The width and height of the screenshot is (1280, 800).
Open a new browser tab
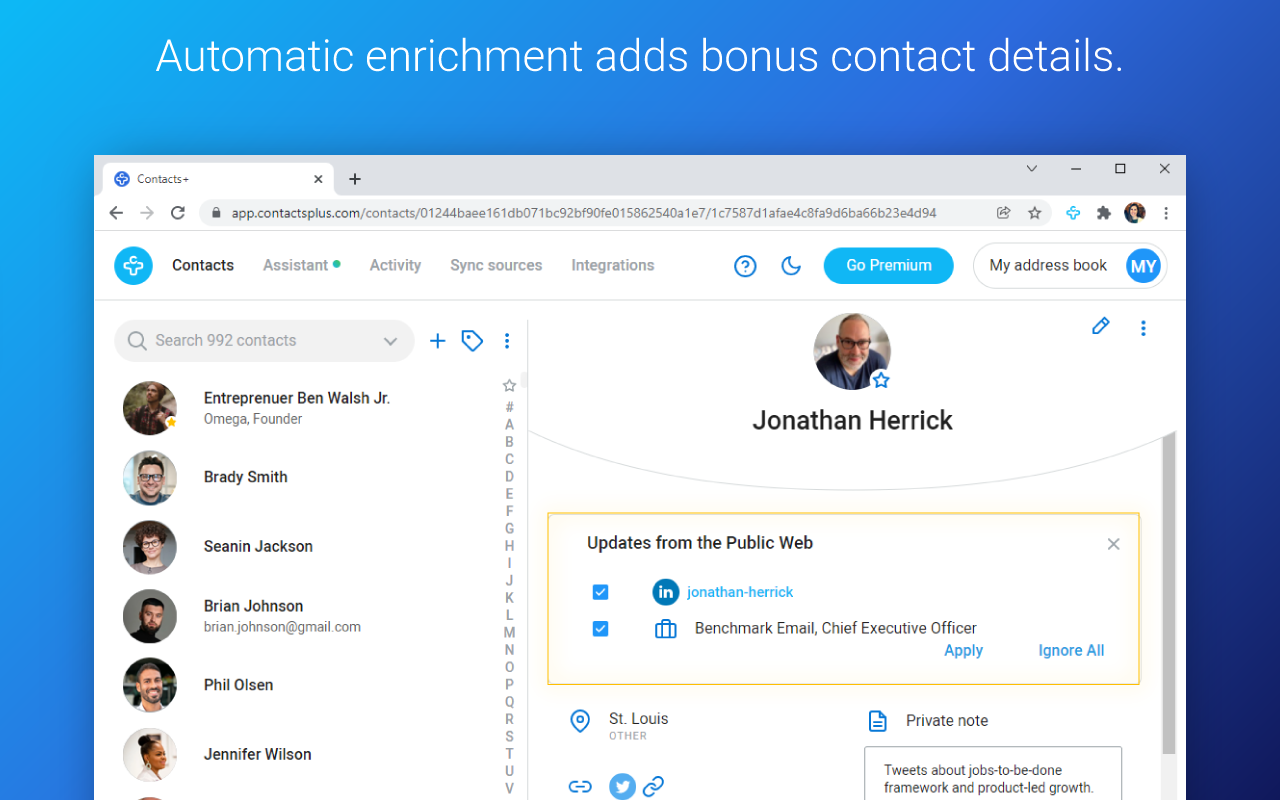(355, 179)
